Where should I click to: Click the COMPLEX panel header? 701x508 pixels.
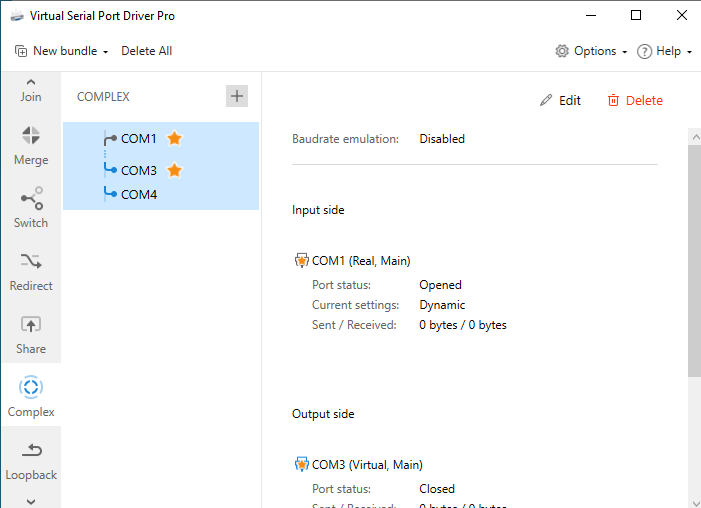[103, 97]
